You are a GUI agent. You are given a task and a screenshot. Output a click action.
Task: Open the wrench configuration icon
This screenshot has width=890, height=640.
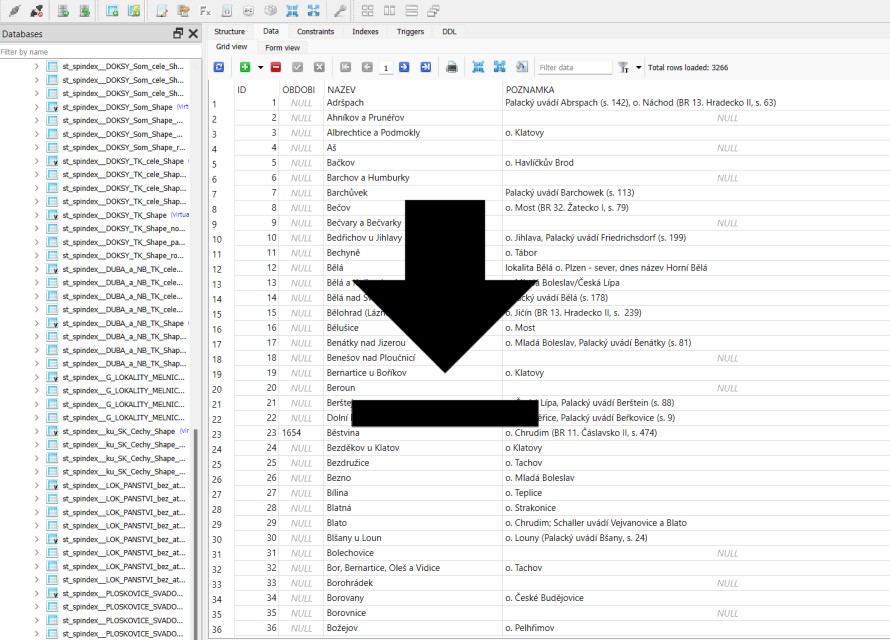pyautogui.click(x=339, y=11)
